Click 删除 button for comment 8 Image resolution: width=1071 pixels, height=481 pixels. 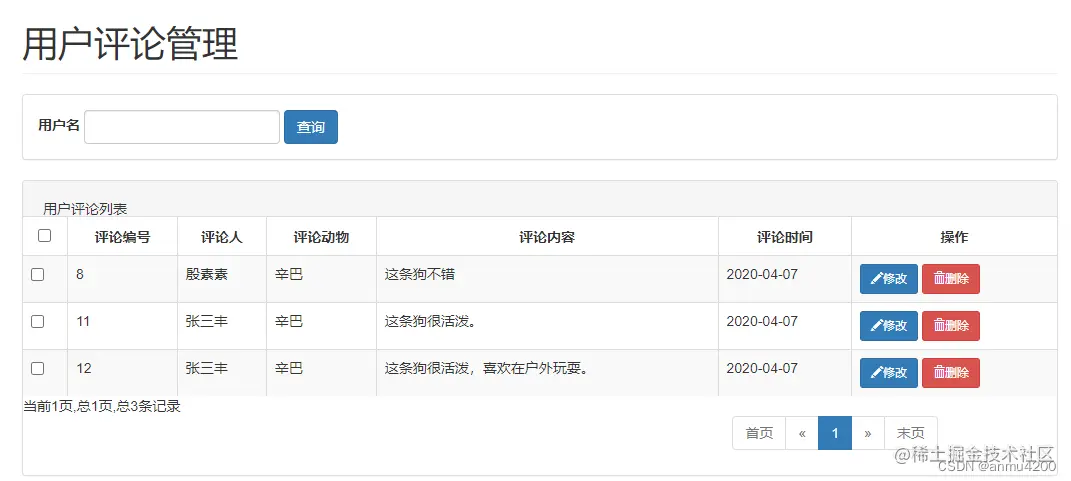click(951, 279)
